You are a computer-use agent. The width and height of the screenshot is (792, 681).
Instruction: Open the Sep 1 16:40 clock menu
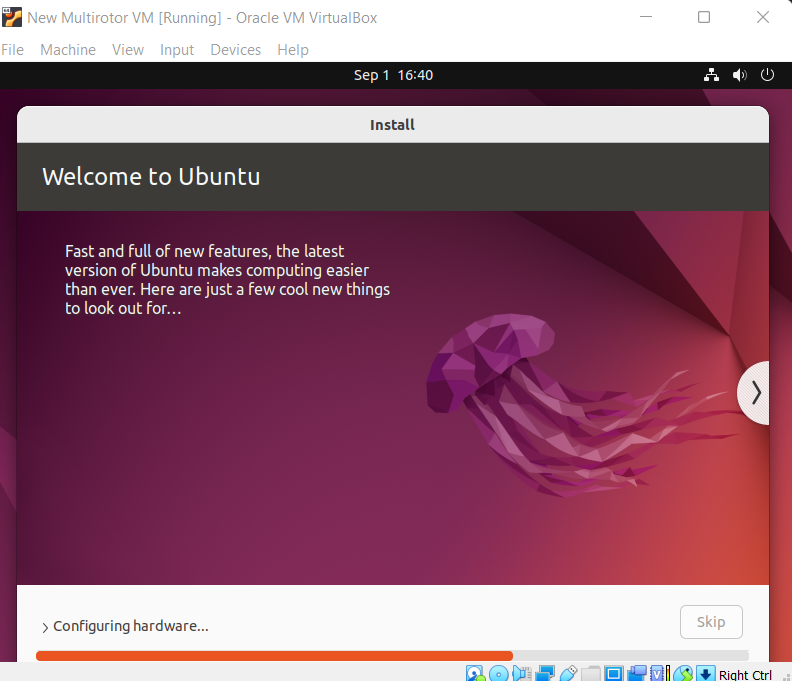pos(393,75)
